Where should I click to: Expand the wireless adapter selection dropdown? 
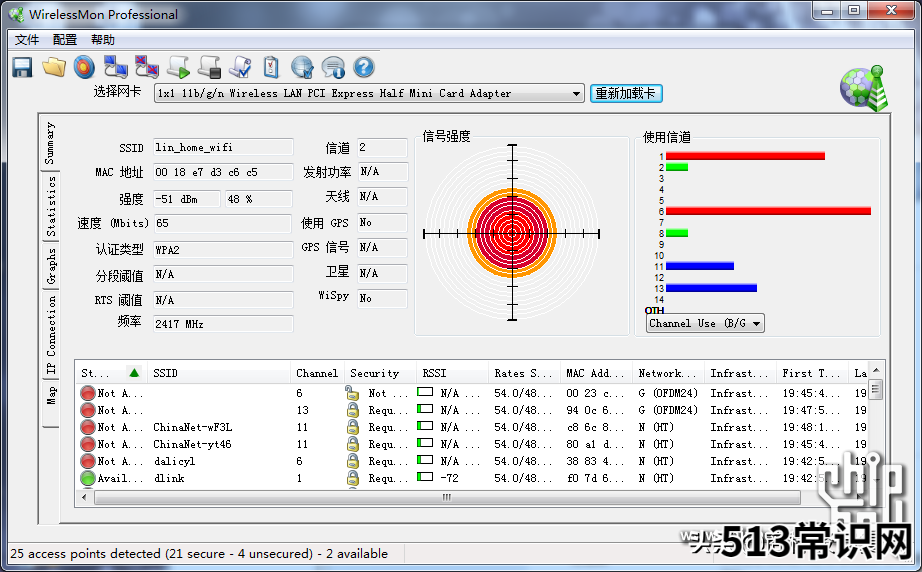576,93
